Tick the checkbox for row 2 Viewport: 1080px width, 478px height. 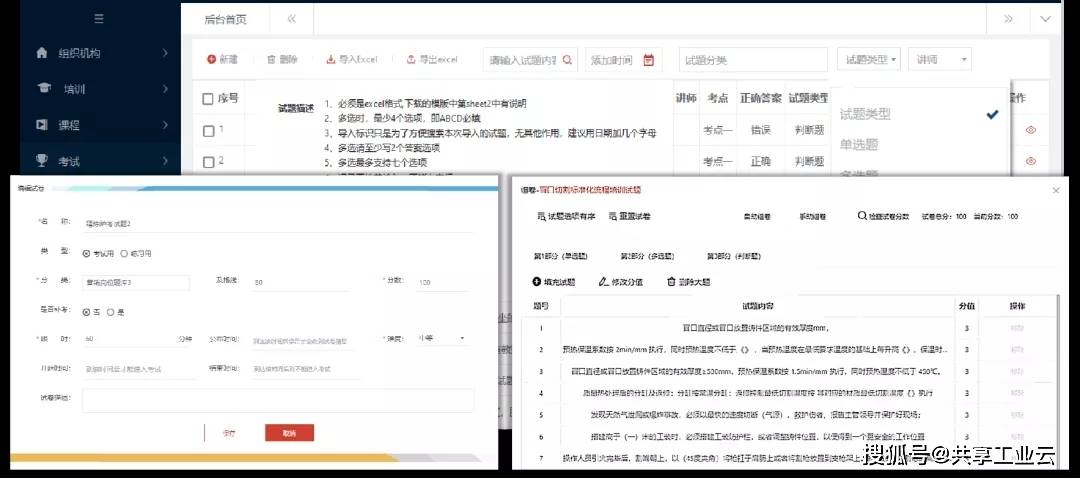pos(208,163)
